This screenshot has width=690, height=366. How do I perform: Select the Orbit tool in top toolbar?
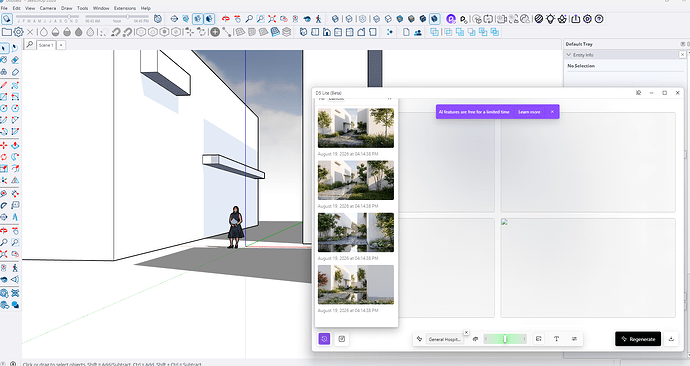[x=226, y=19]
